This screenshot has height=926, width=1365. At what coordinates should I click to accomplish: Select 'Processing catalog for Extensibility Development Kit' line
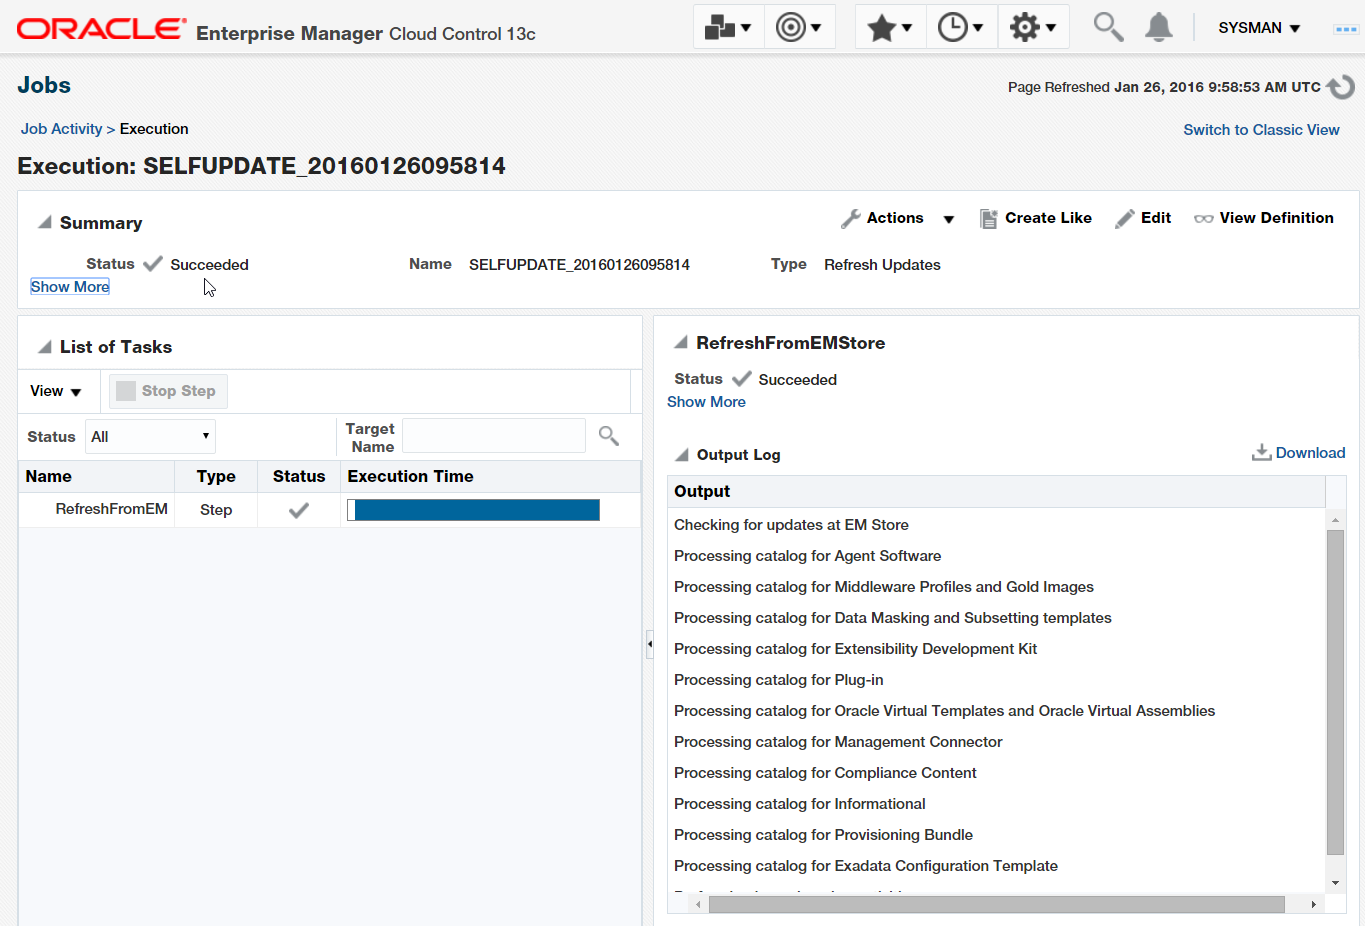coord(855,649)
